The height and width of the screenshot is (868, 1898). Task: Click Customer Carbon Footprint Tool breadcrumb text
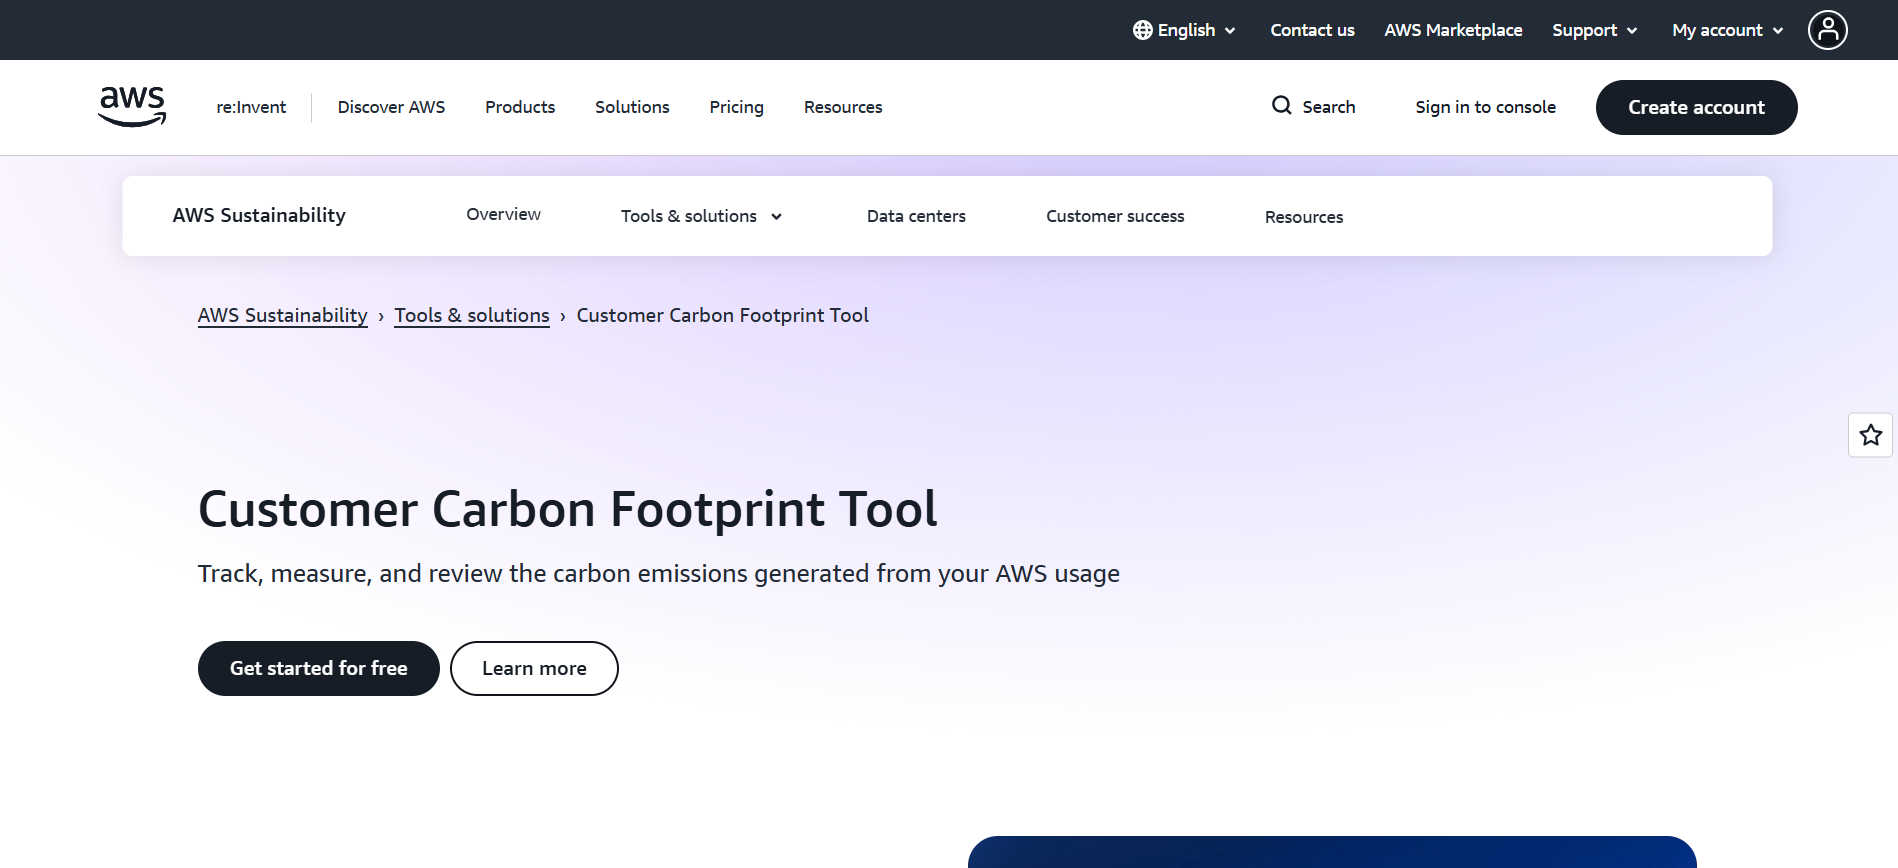pos(722,315)
